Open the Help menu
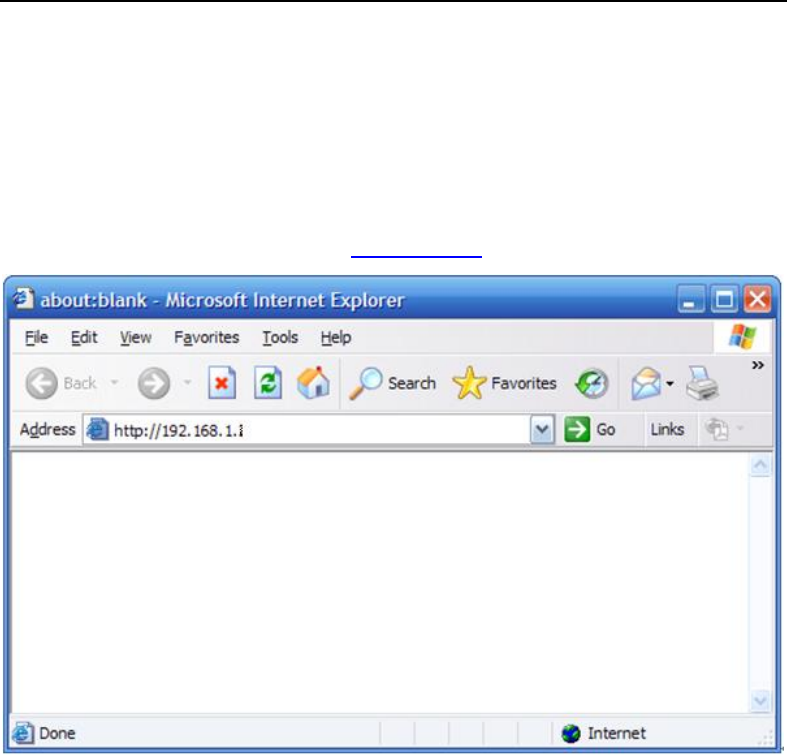The width and height of the screenshot is (787, 756). click(x=336, y=337)
